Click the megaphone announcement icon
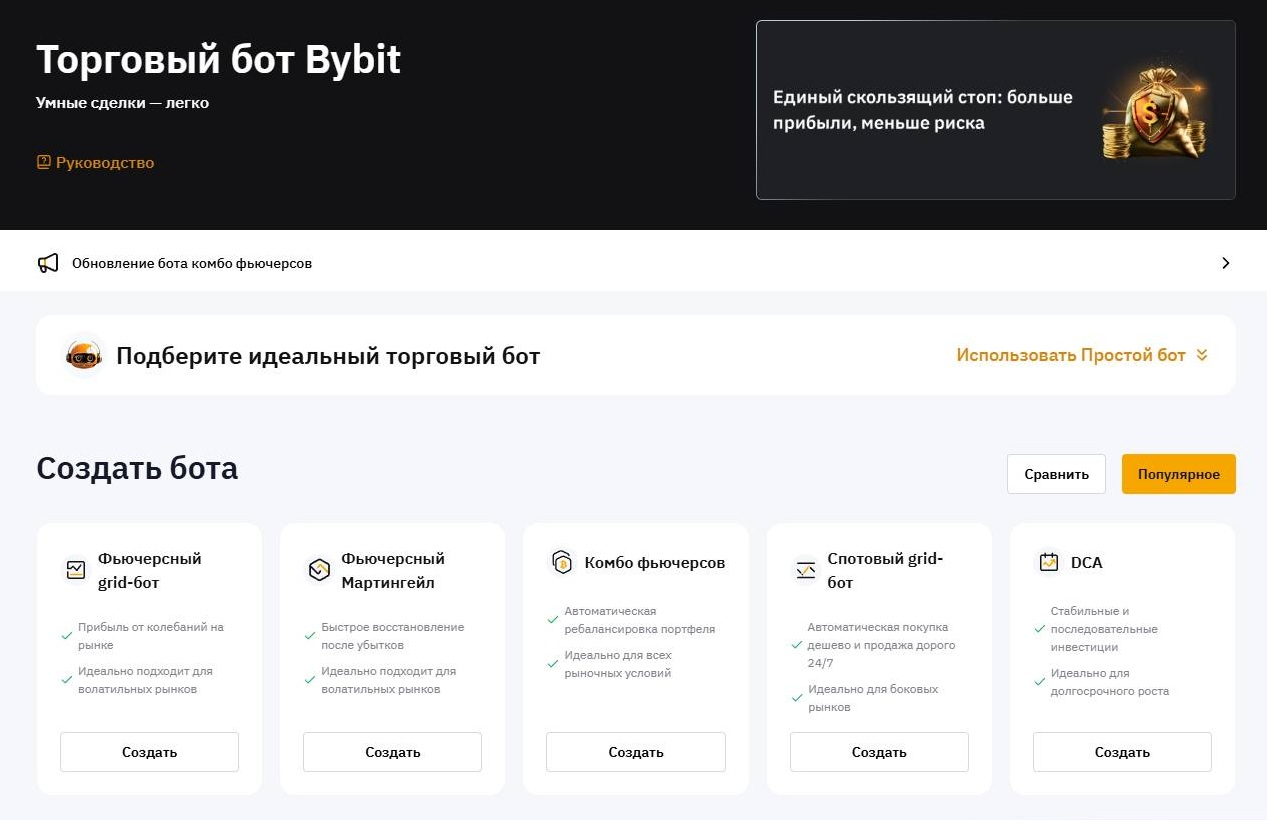Image resolution: width=1267 pixels, height=820 pixels. [48, 263]
